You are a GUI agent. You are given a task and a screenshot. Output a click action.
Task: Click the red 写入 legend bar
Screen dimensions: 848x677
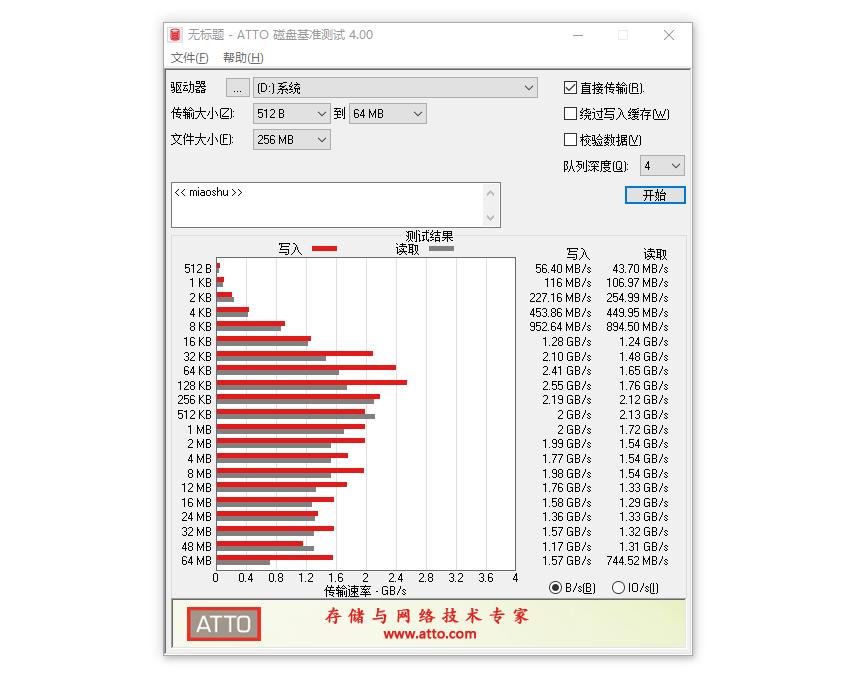(322, 249)
